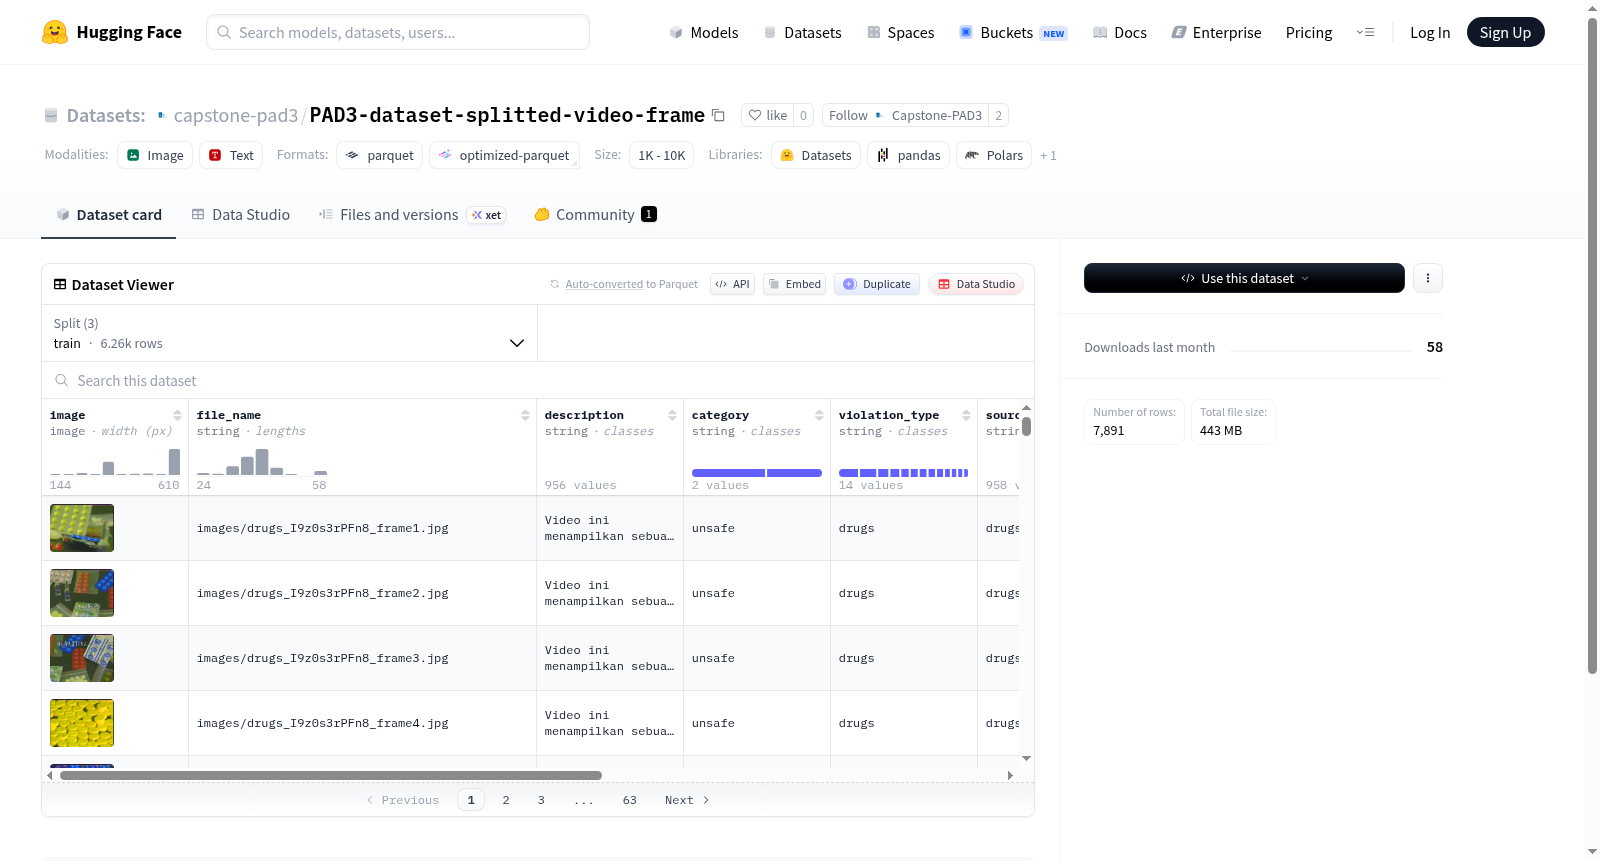Image resolution: width=1600 pixels, height=861 pixels.
Task: Open the capstone-pad3 owner link
Action: click(236, 115)
